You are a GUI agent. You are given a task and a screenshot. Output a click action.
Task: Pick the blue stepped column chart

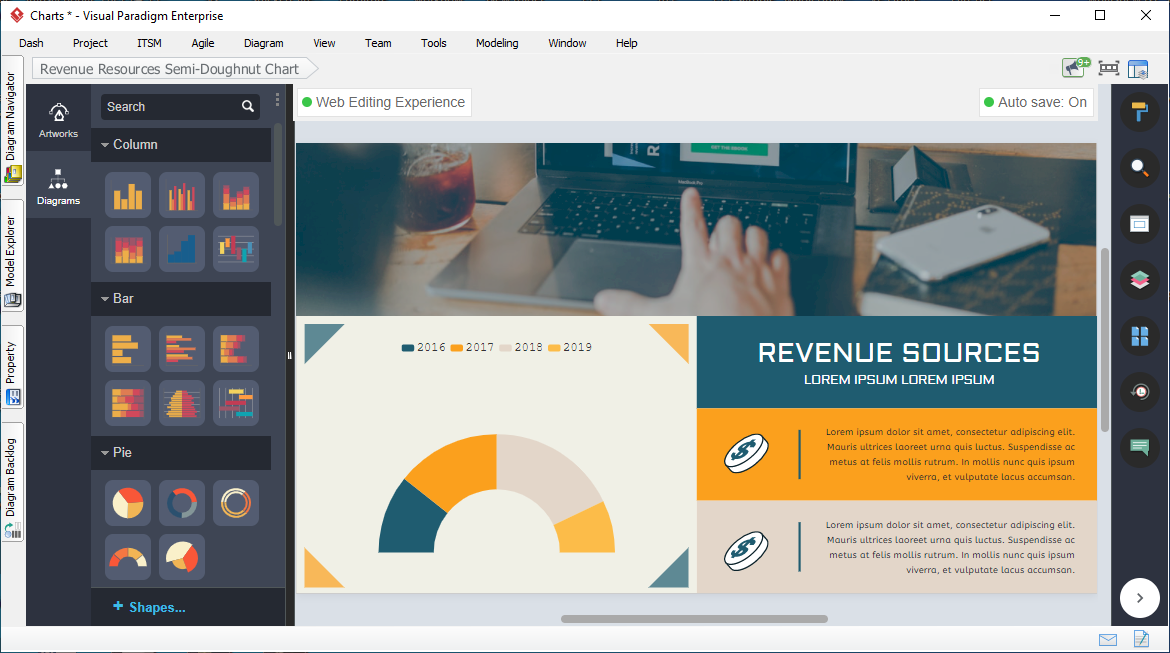(182, 249)
